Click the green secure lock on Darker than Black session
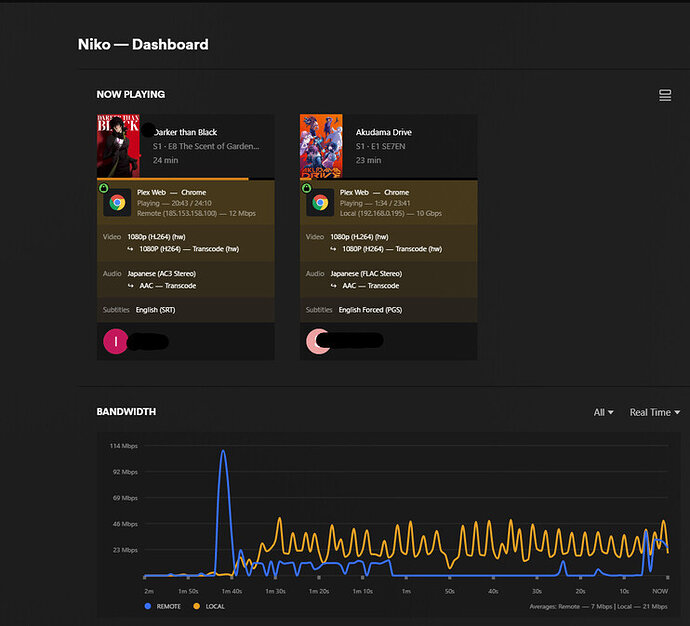This screenshot has width=690, height=626. (x=103, y=188)
